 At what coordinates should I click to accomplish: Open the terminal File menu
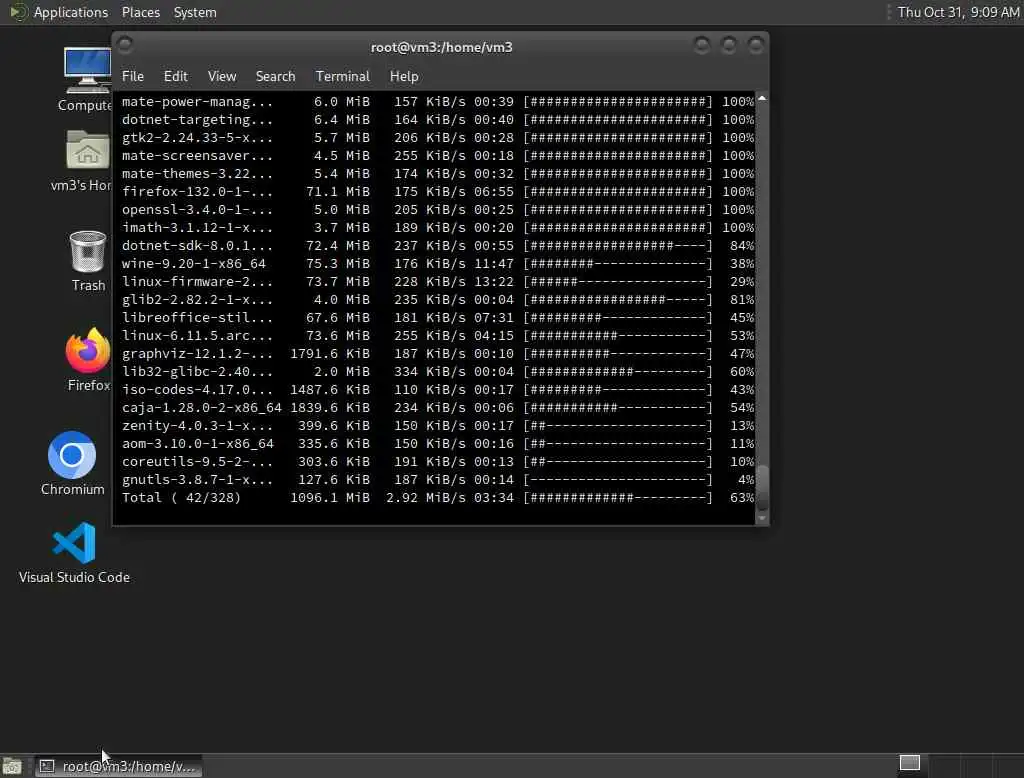click(133, 76)
